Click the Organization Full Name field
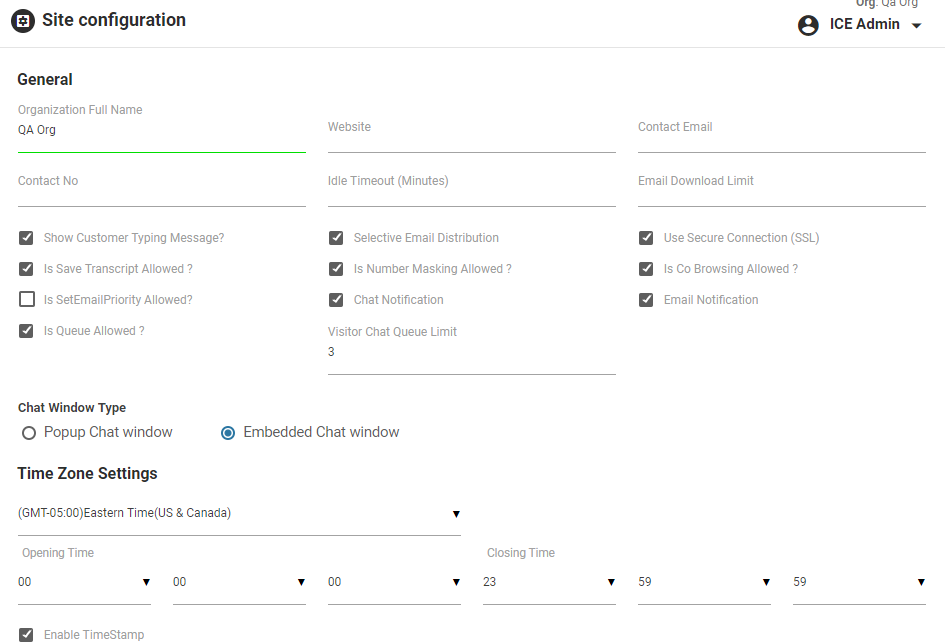 (x=161, y=131)
